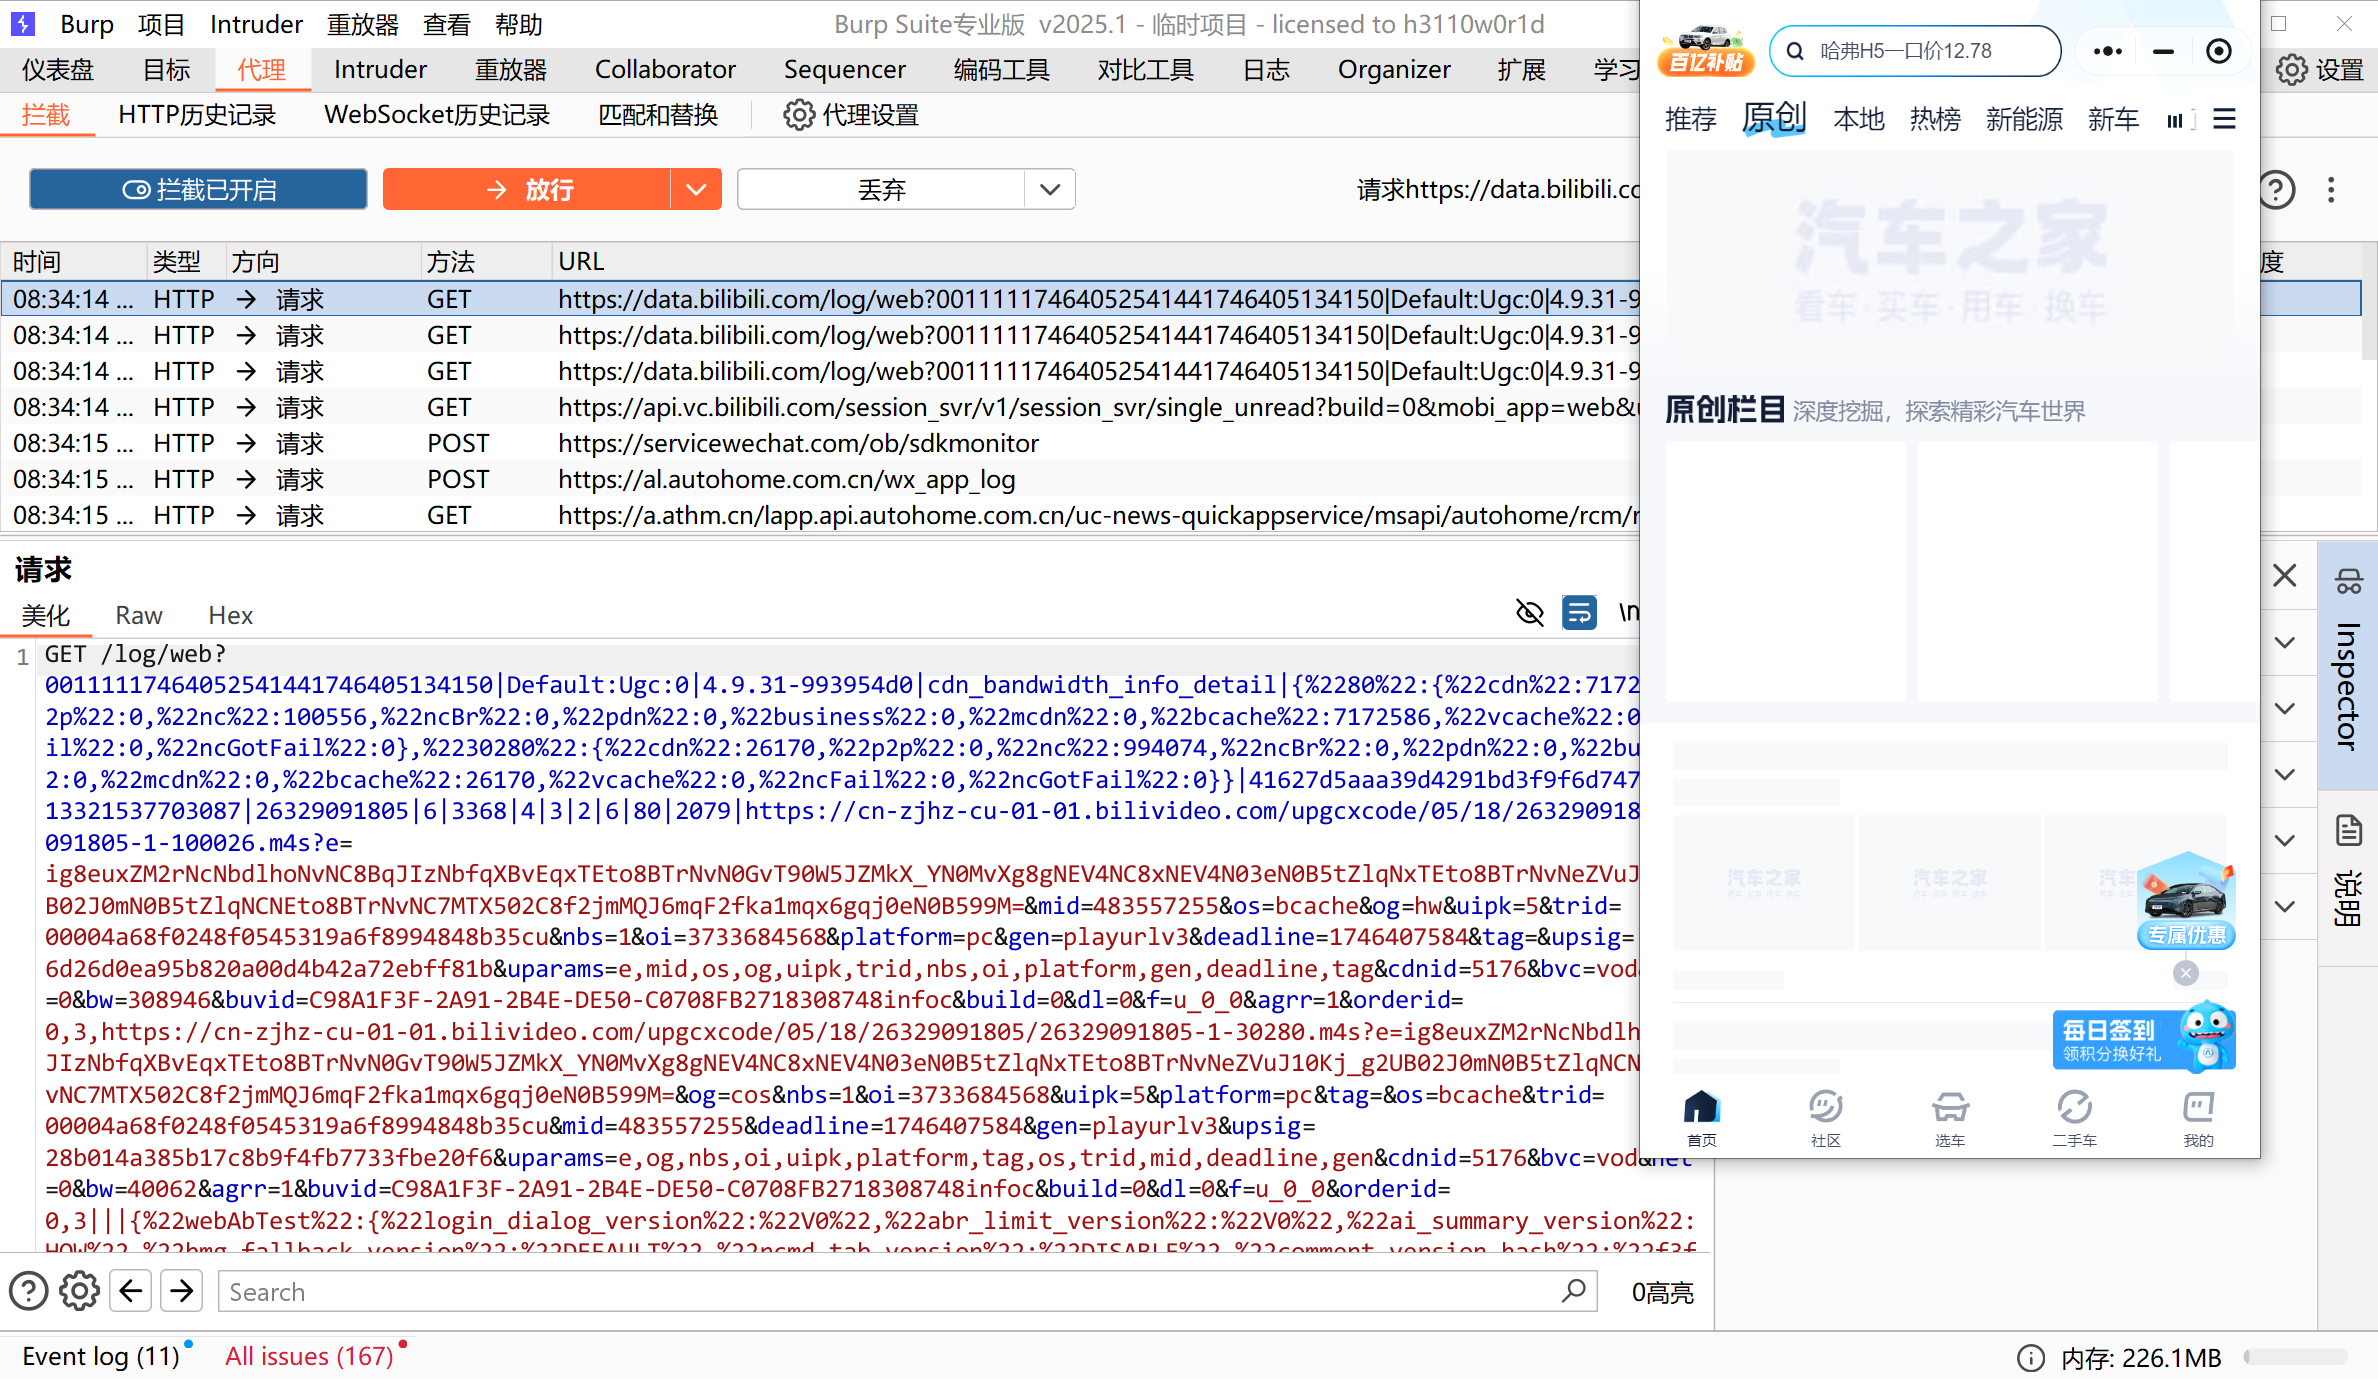Expand the dropdown arrow next to 放行

[697, 189]
